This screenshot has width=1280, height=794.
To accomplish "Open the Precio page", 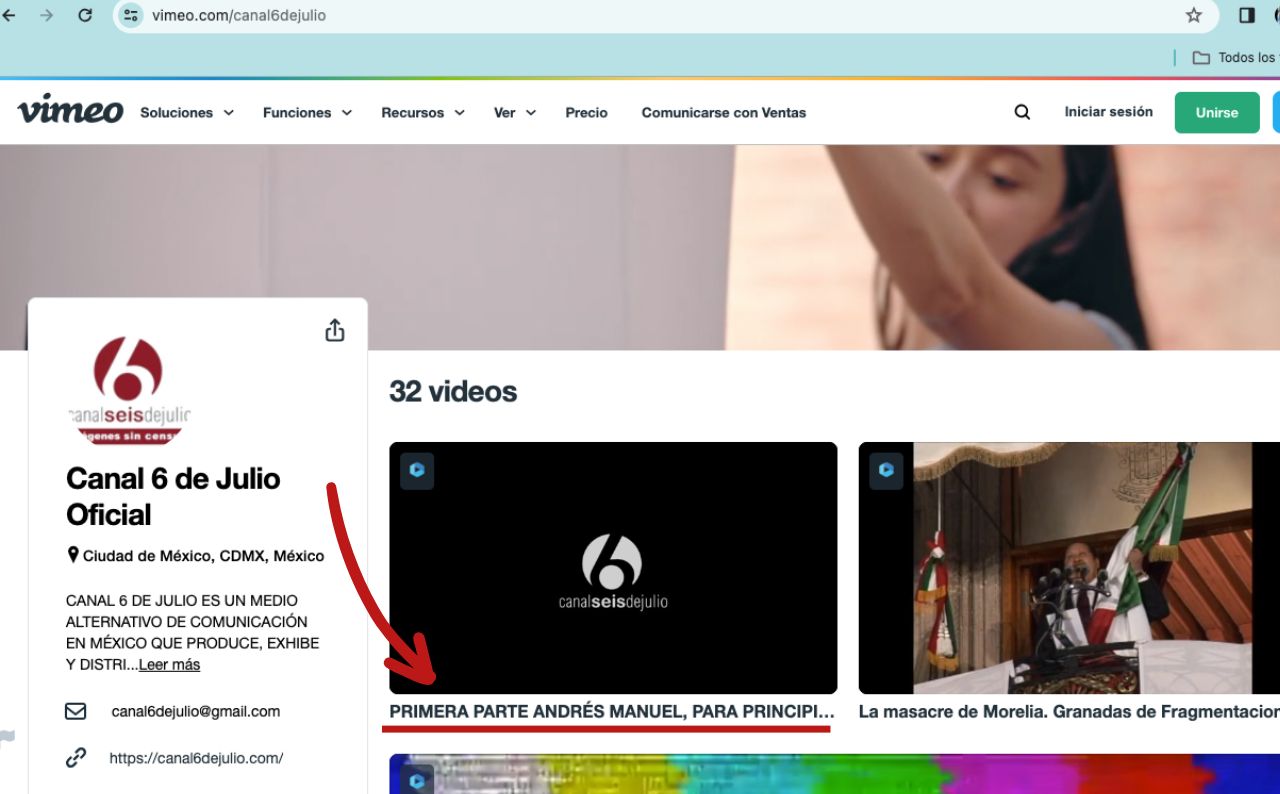I will (586, 113).
